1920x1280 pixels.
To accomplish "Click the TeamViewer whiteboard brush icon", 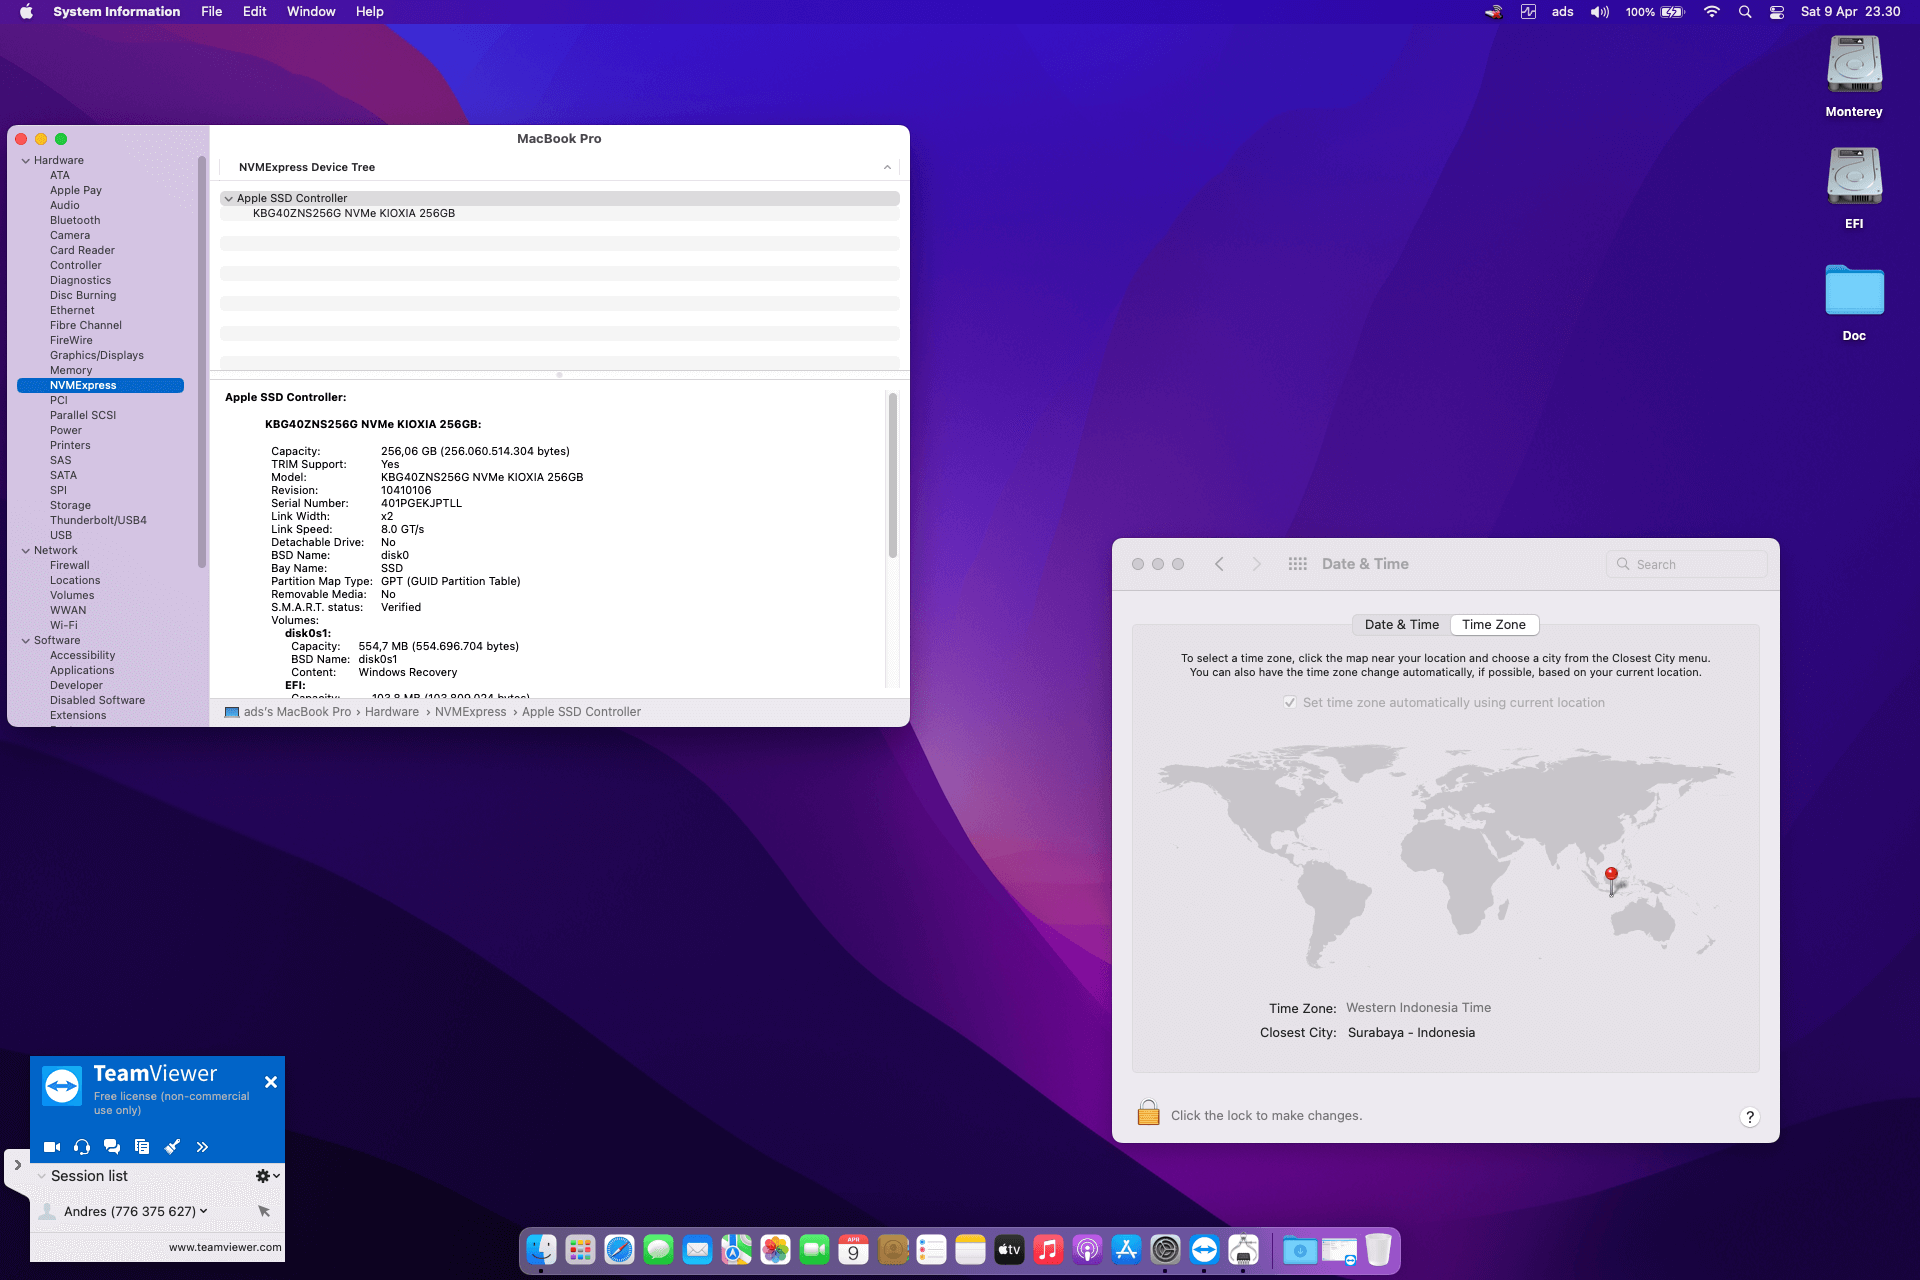I will [172, 1147].
